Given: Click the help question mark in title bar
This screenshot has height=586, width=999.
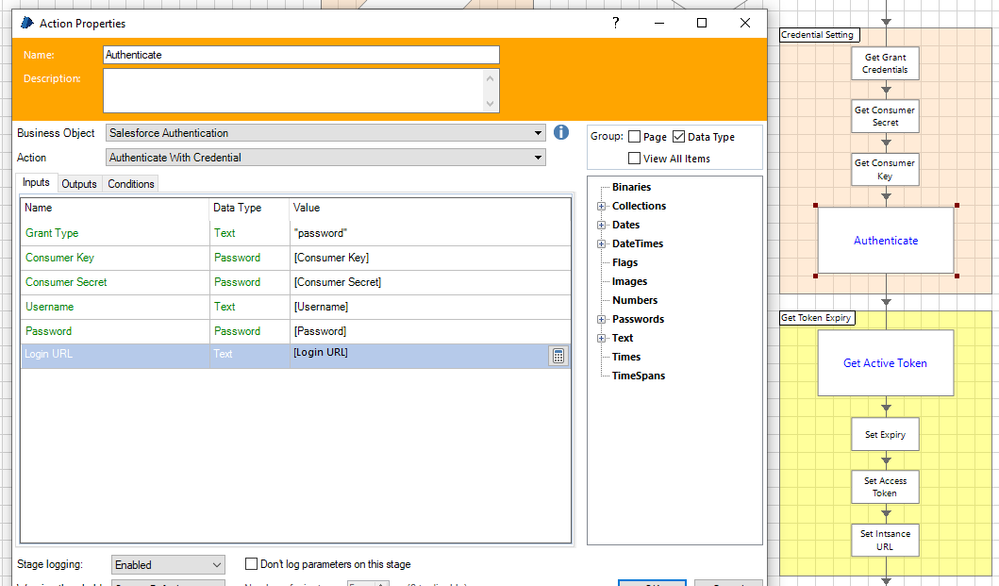Looking at the screenshot, I should (x=616, y=23).
